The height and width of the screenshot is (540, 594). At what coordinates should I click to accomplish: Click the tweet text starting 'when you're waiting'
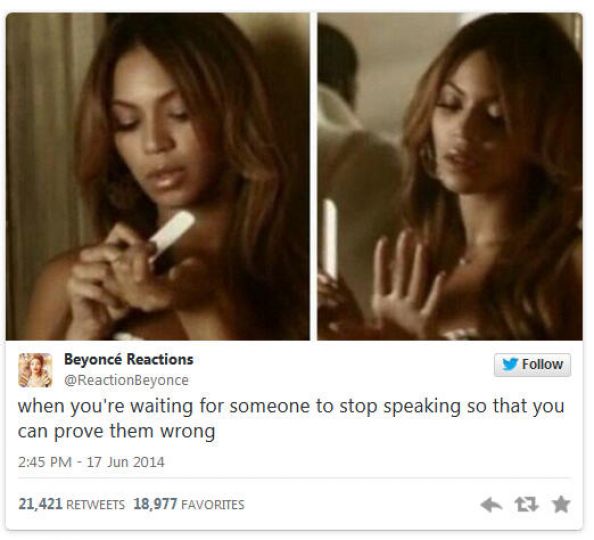pos(291,418)
